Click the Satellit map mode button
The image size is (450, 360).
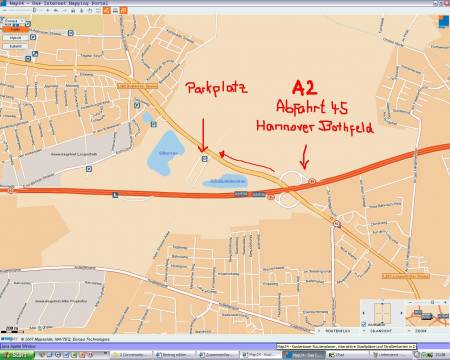tap(15, 46)
